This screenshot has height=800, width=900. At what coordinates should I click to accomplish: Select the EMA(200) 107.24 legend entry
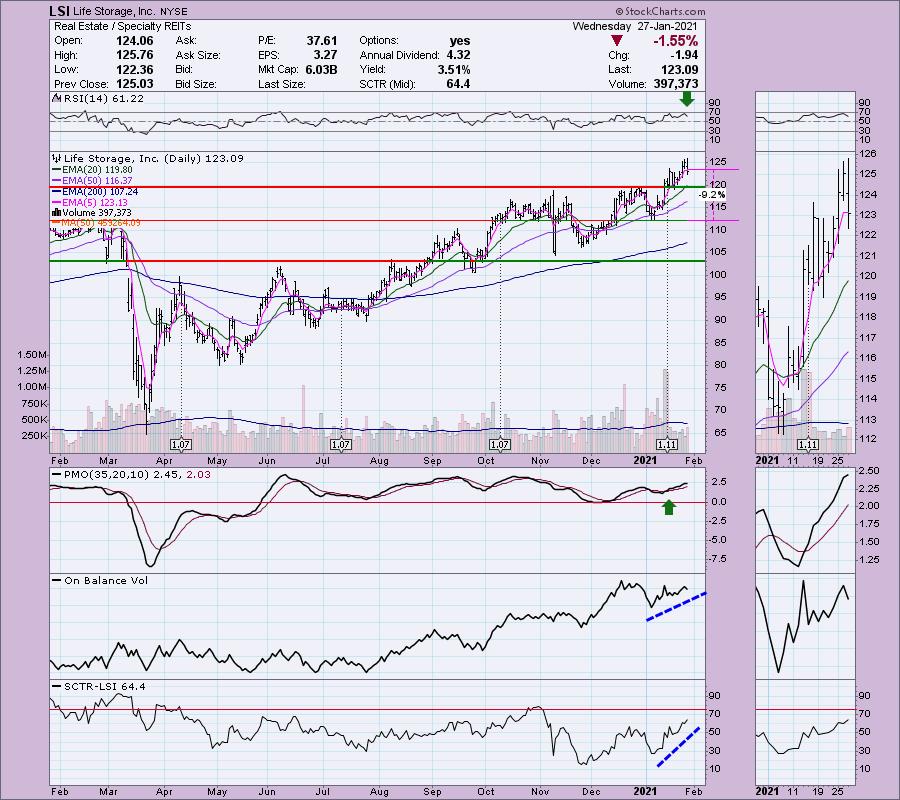[100, 192]
